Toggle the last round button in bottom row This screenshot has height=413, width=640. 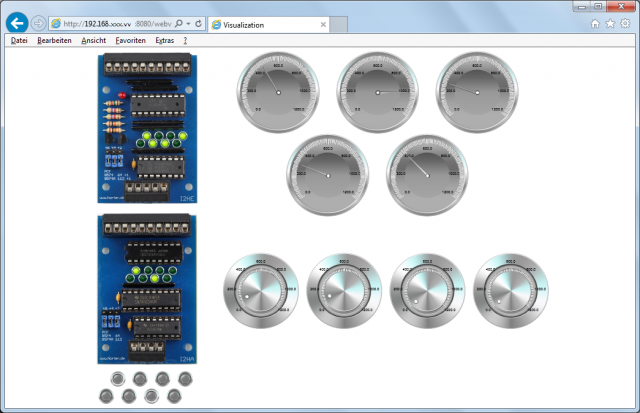[x=173, y=397]
